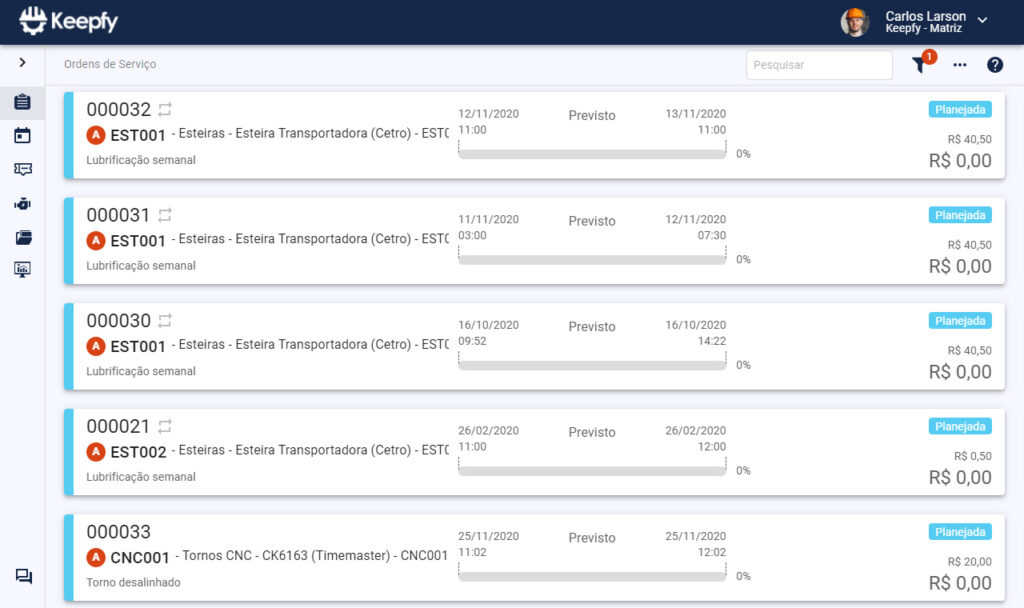Viewport: 1024px width, 608px height.
Task: Click the Carlos Larson profile avatar
Action: (855, 22)
